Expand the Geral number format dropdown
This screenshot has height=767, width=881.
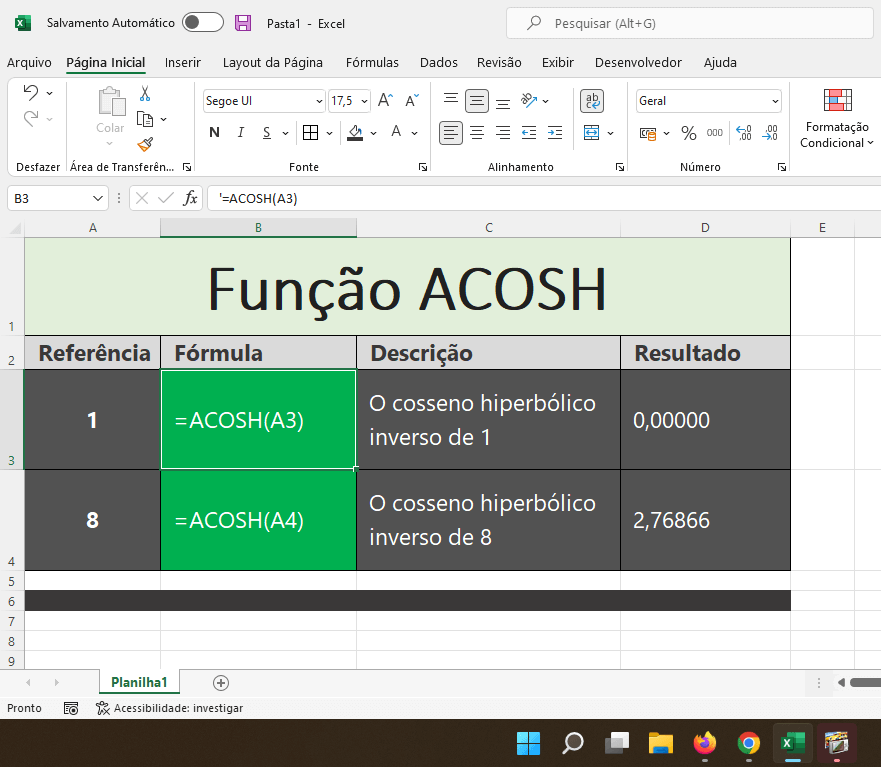(775, 101)
